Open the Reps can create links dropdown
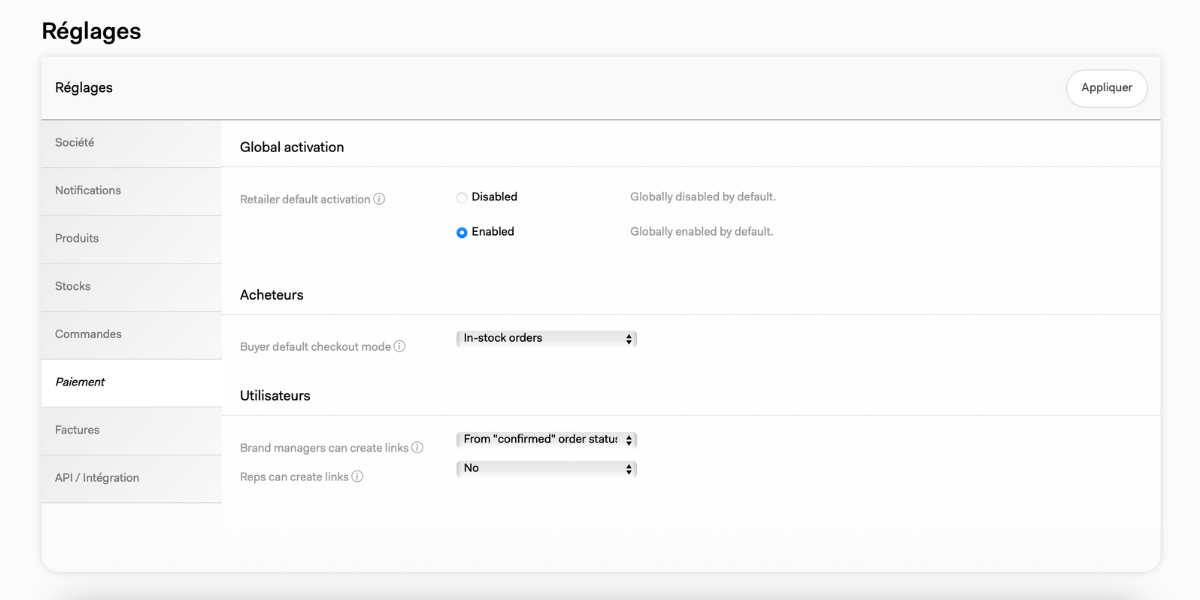Screen dimensions: 1200x600 546,469
